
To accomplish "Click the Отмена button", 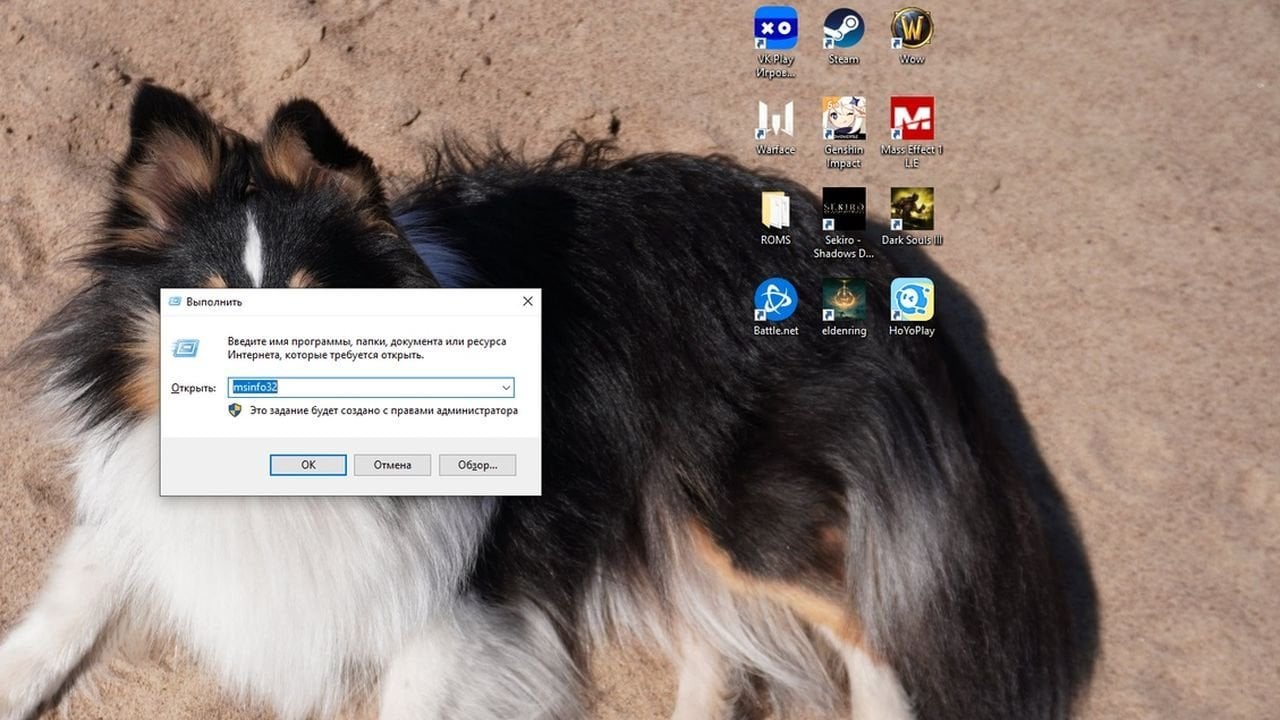I will (392, 465).
